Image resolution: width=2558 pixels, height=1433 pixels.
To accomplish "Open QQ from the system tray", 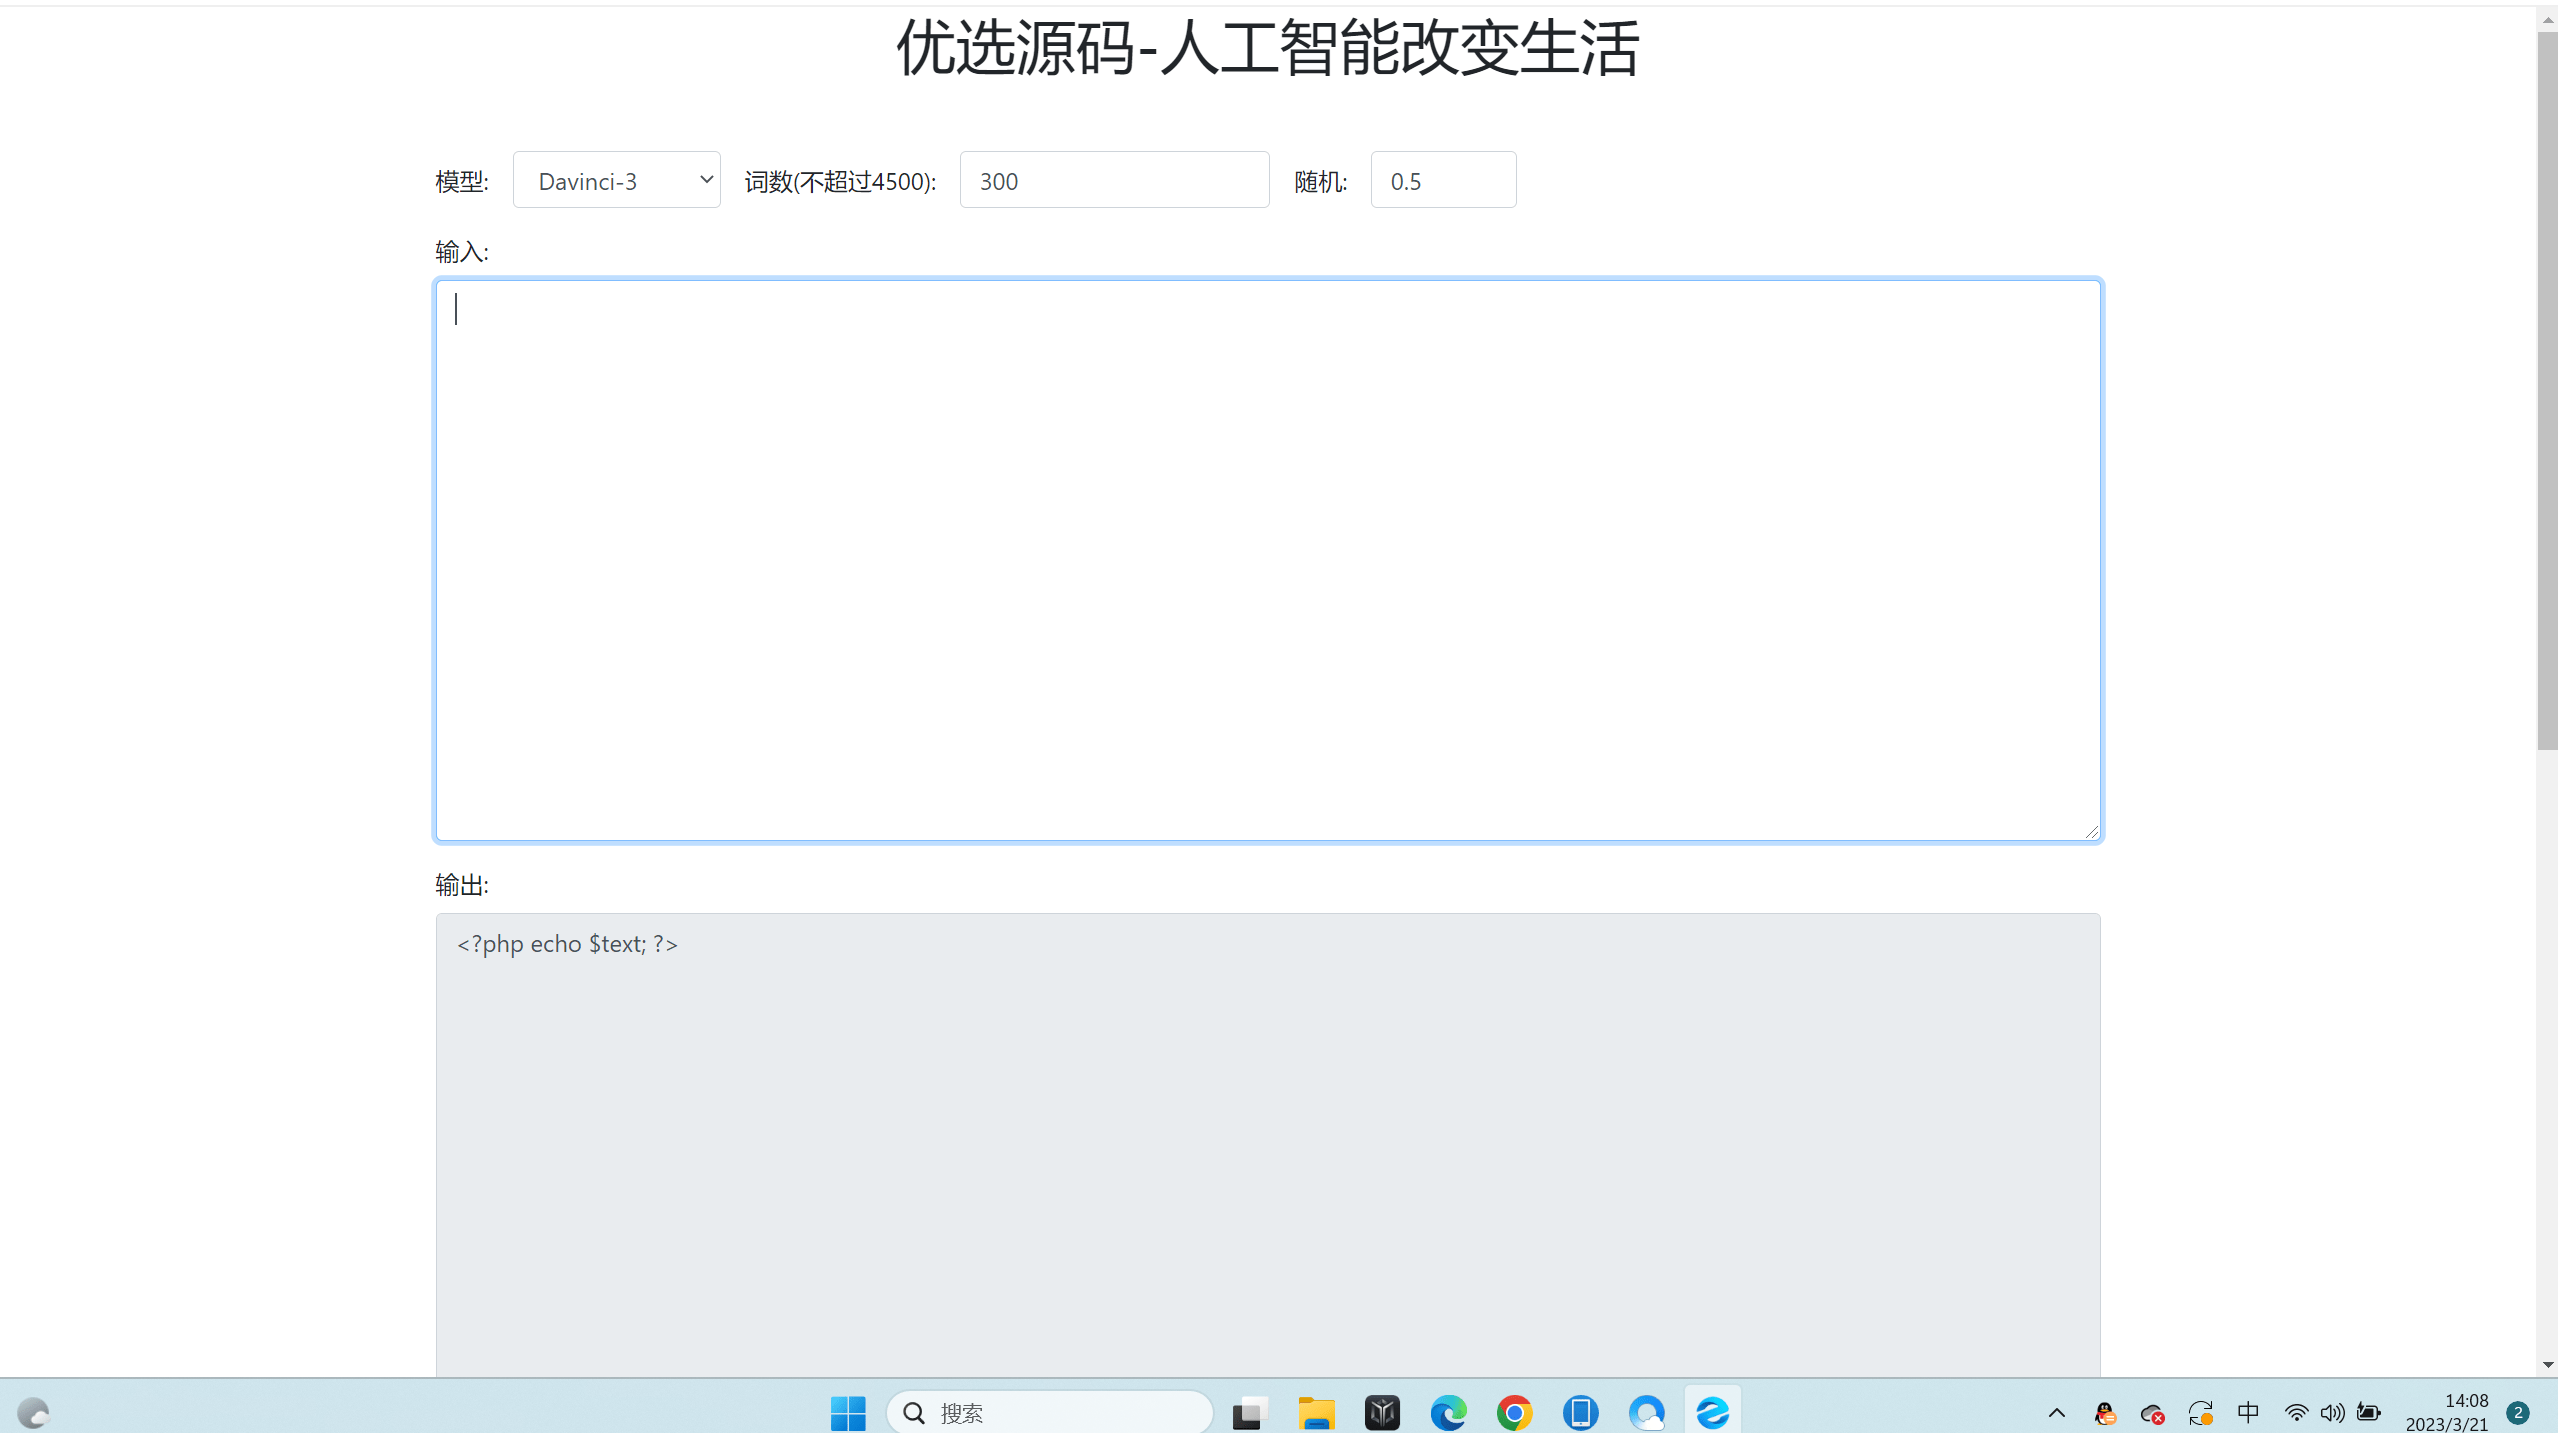I will 2104,1412.
